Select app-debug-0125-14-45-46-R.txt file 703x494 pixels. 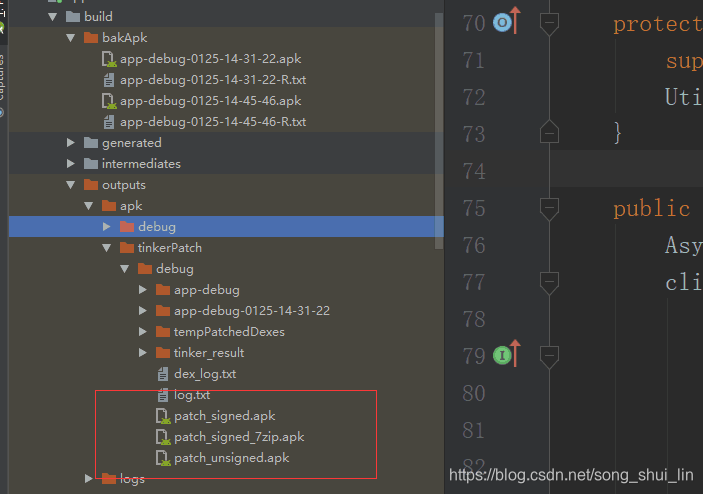(x=213, y=122)
